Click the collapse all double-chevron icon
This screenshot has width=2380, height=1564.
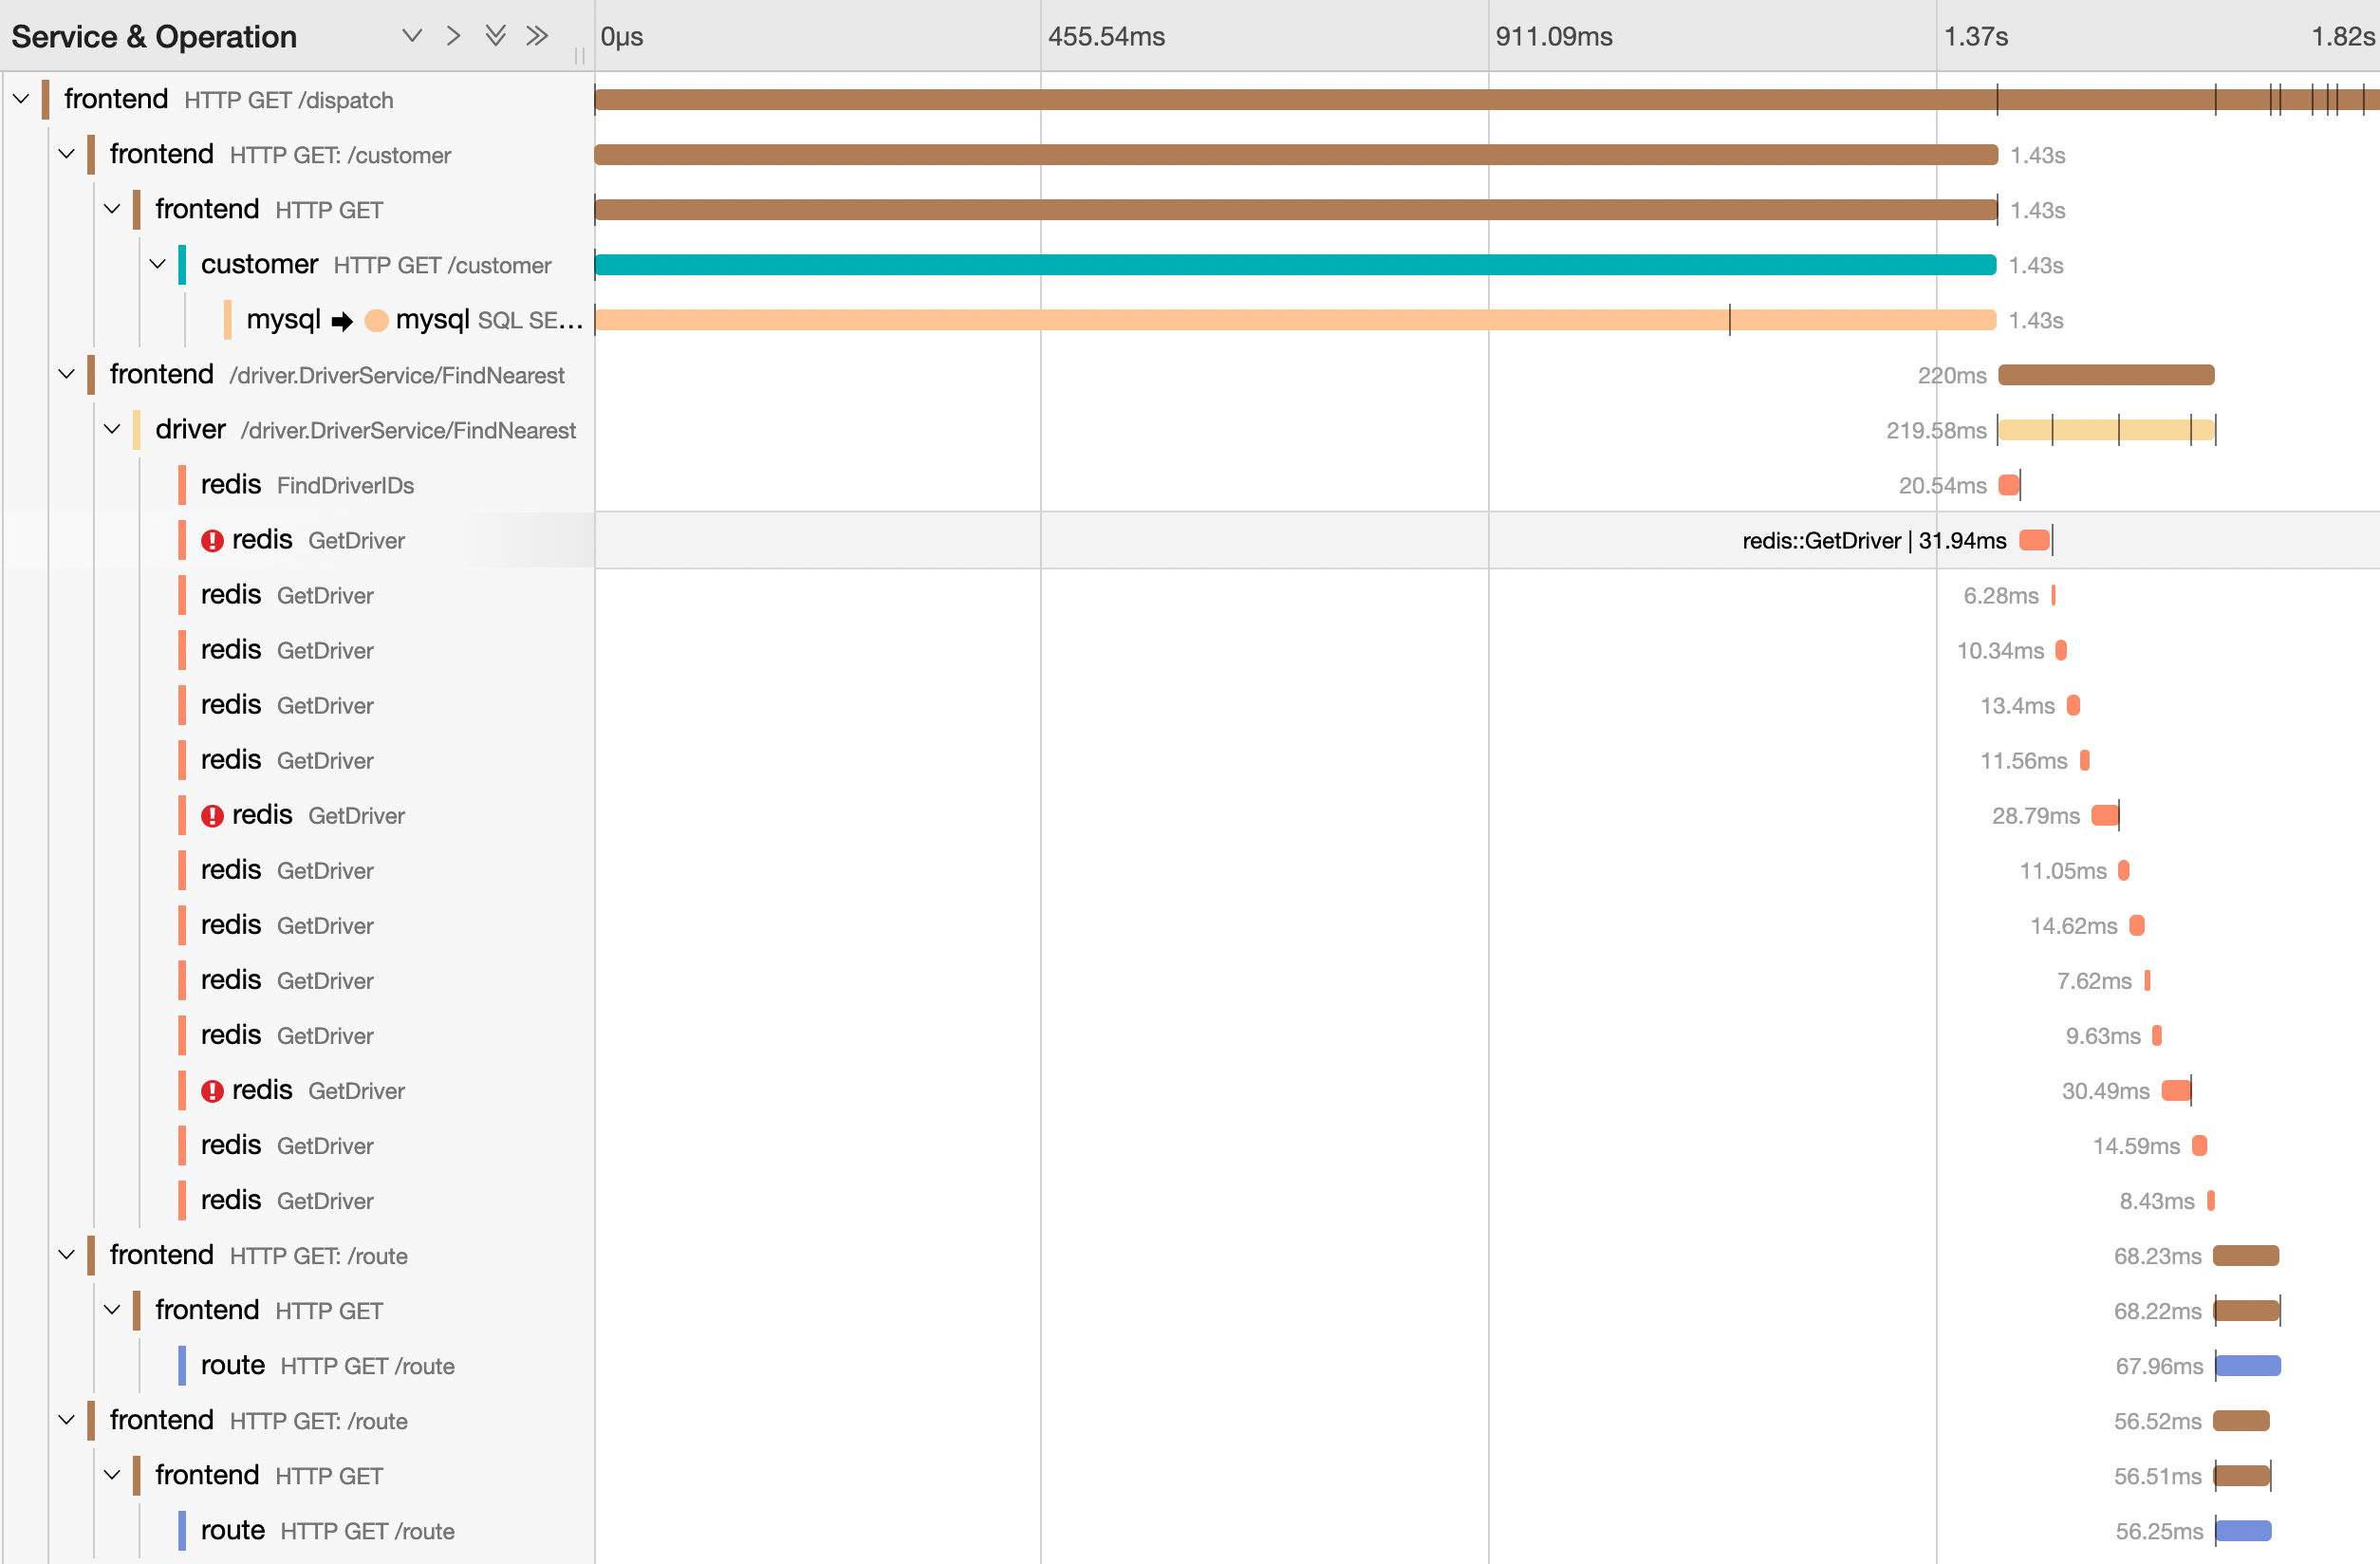pyautogui.click(x=537, y=36)
